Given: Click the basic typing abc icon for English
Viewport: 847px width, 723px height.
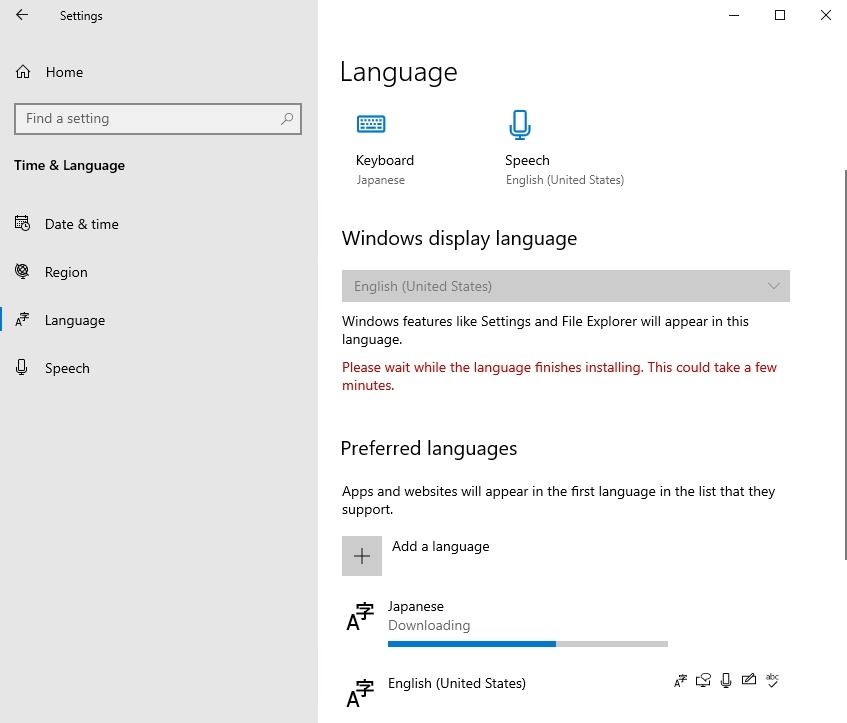Looking at the screenshot, I should point(772,680).
